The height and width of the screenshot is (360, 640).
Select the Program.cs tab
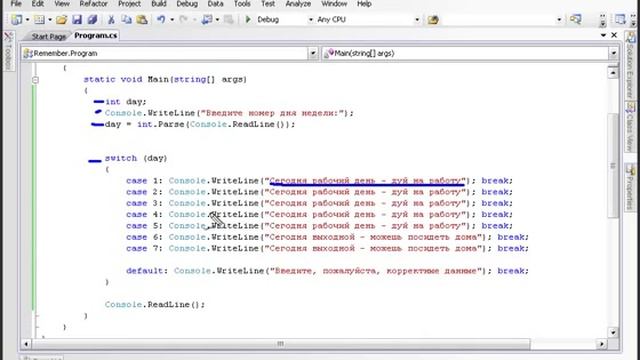point(96,36)
